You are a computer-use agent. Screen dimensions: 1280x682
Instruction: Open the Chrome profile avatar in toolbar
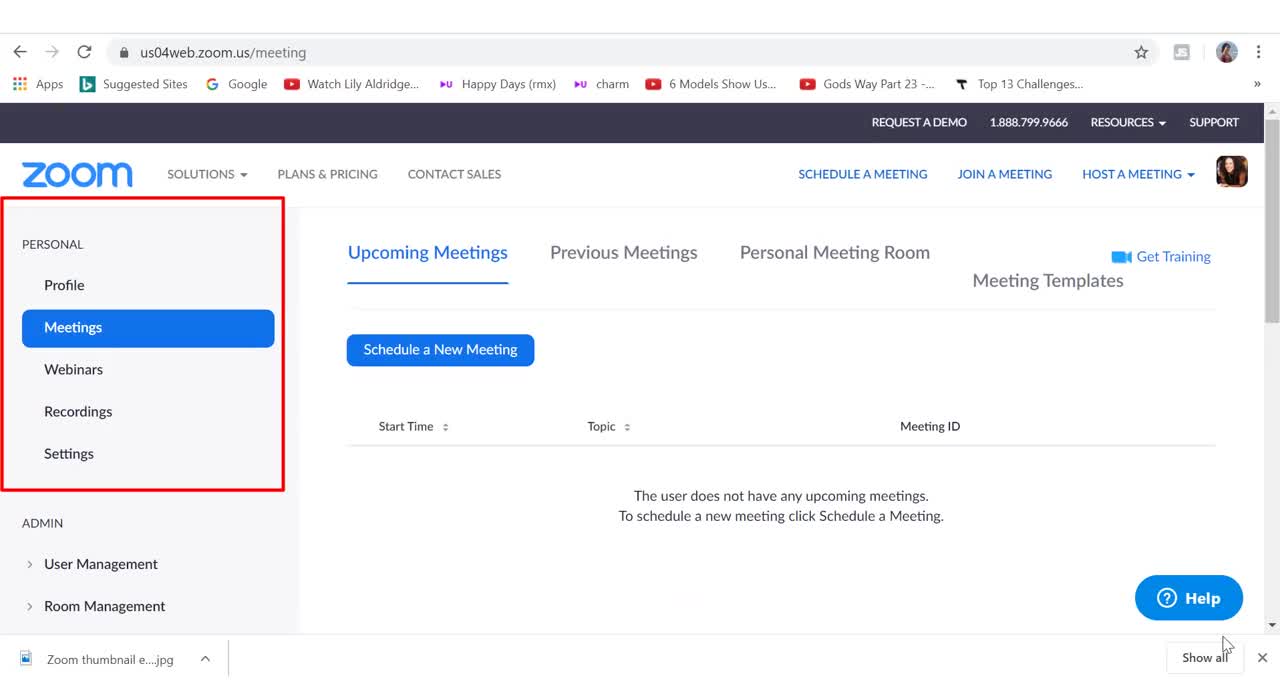(x=1227, y=52)
